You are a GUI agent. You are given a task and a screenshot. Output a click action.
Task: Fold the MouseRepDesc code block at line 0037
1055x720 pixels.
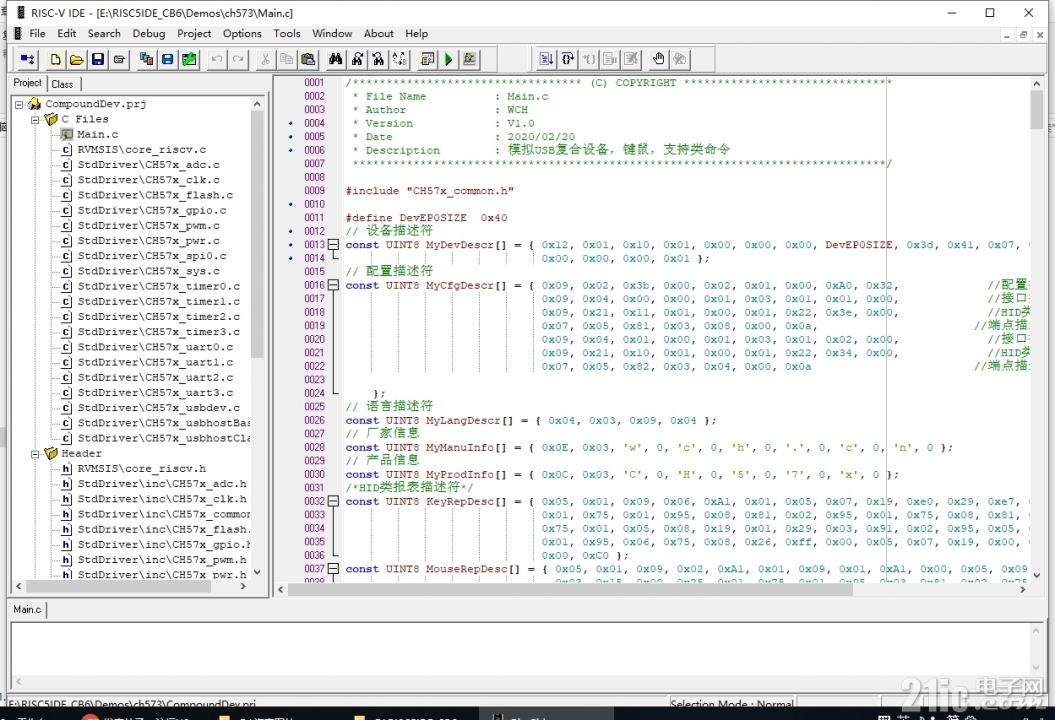[333, 569]
